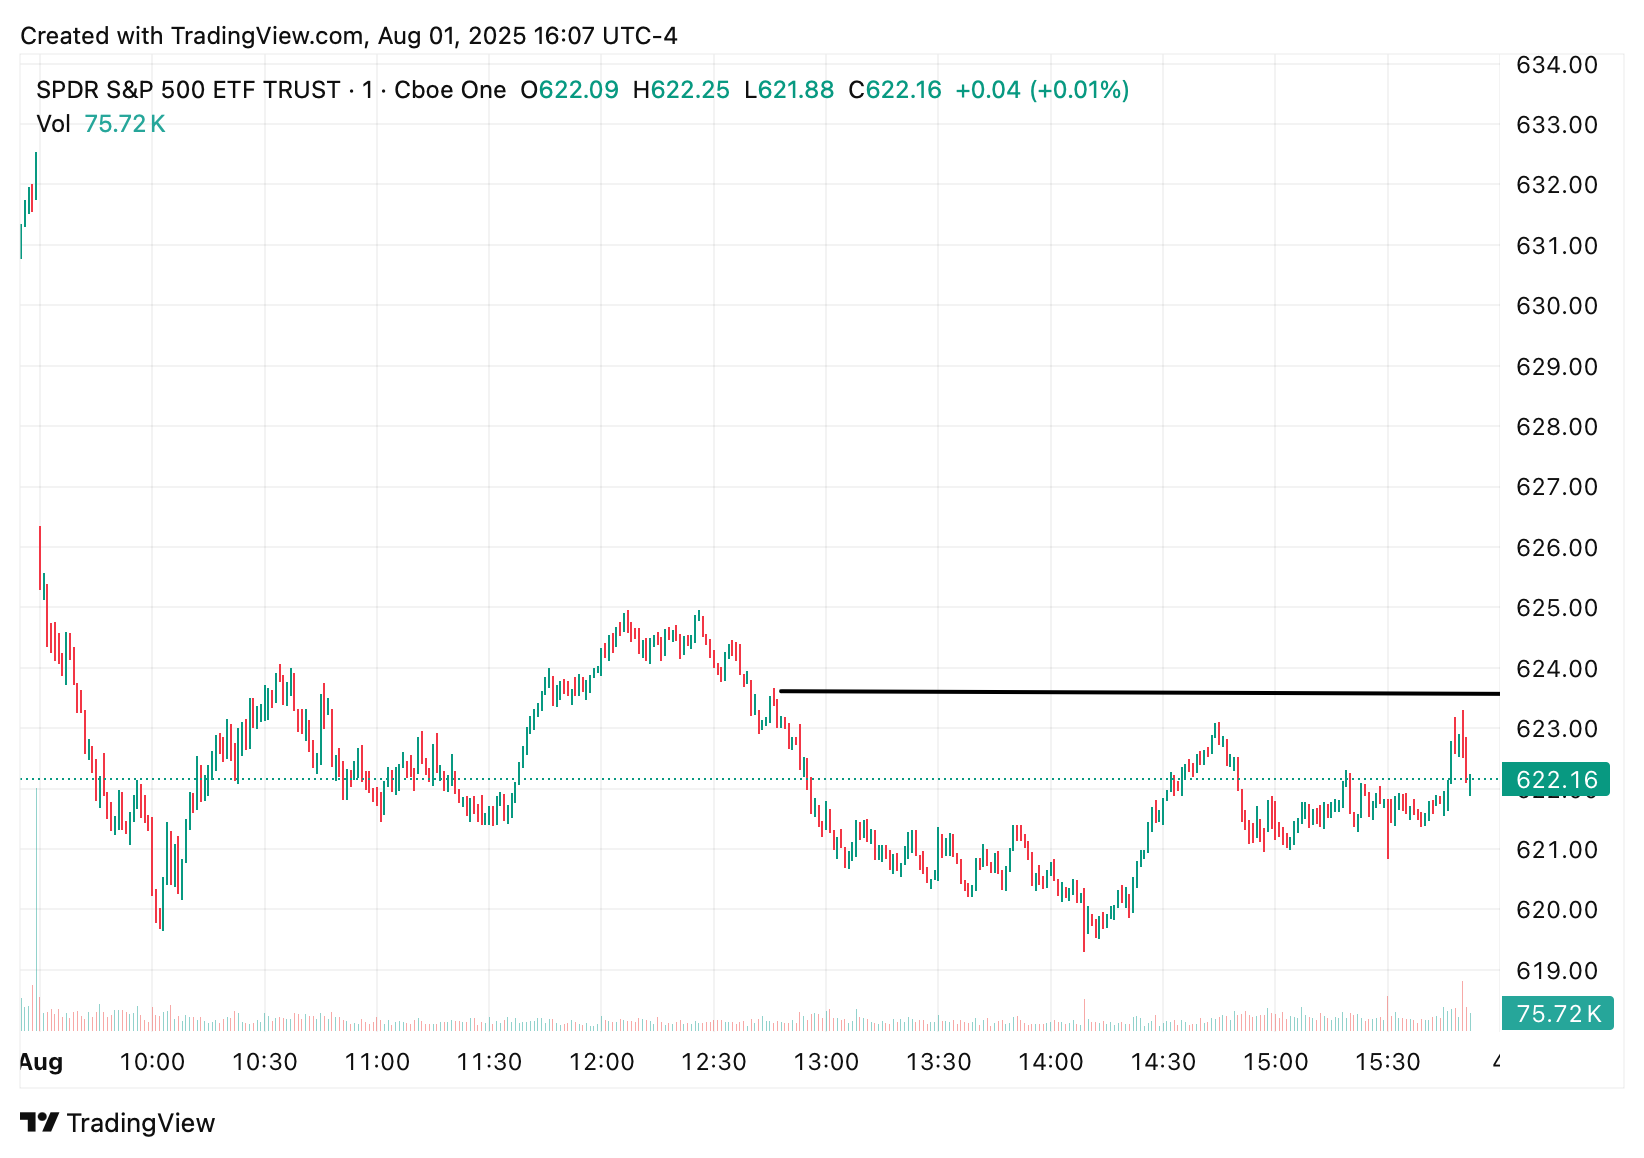This screenshot has width=1644, height=1158.
Task: Click the 631.00 price axis label
Action: coord(1557,246)
